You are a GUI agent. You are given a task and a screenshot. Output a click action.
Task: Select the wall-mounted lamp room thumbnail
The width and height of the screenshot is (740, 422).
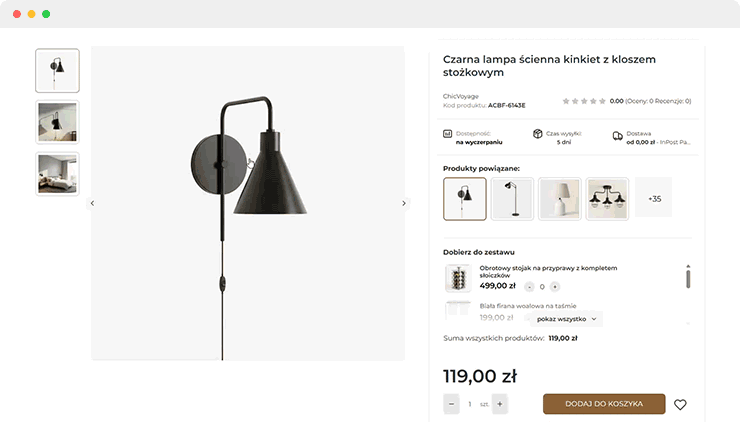pos(57,122)
